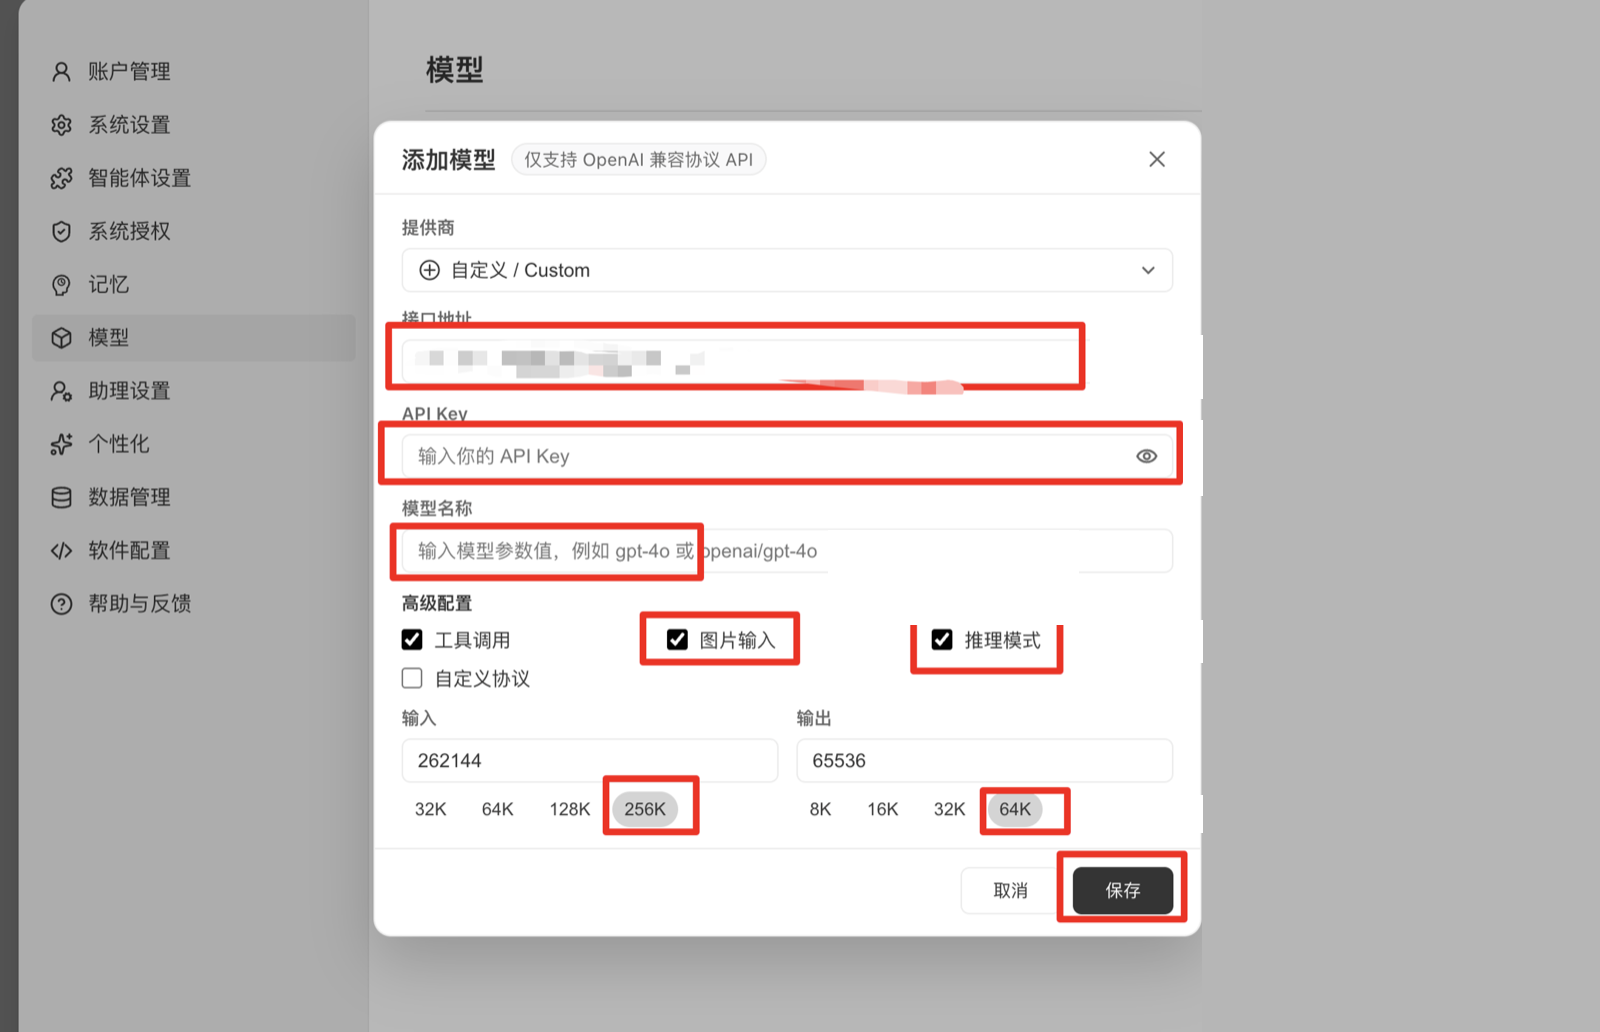Click the system settings gear icon

[x=61, y=125]
